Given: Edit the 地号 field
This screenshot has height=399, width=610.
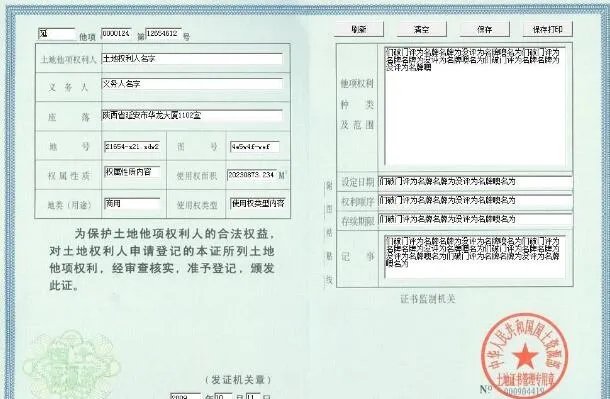Looking at the screenshot, I should point(132,147).
